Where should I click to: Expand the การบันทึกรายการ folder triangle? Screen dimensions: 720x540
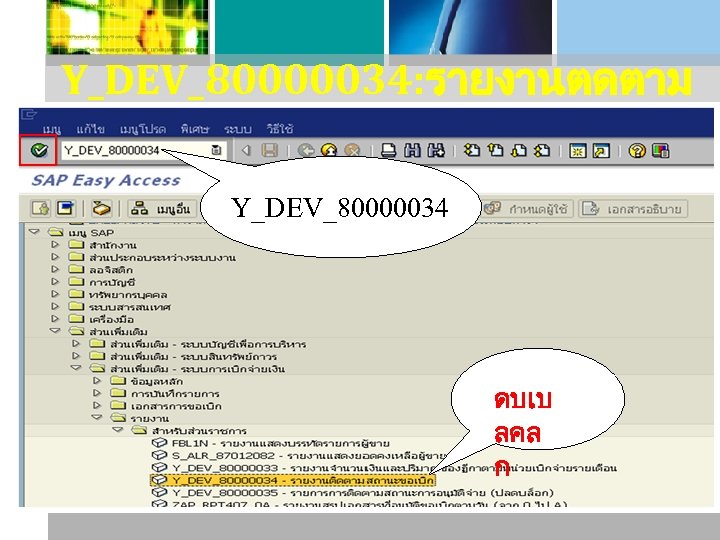97,393
